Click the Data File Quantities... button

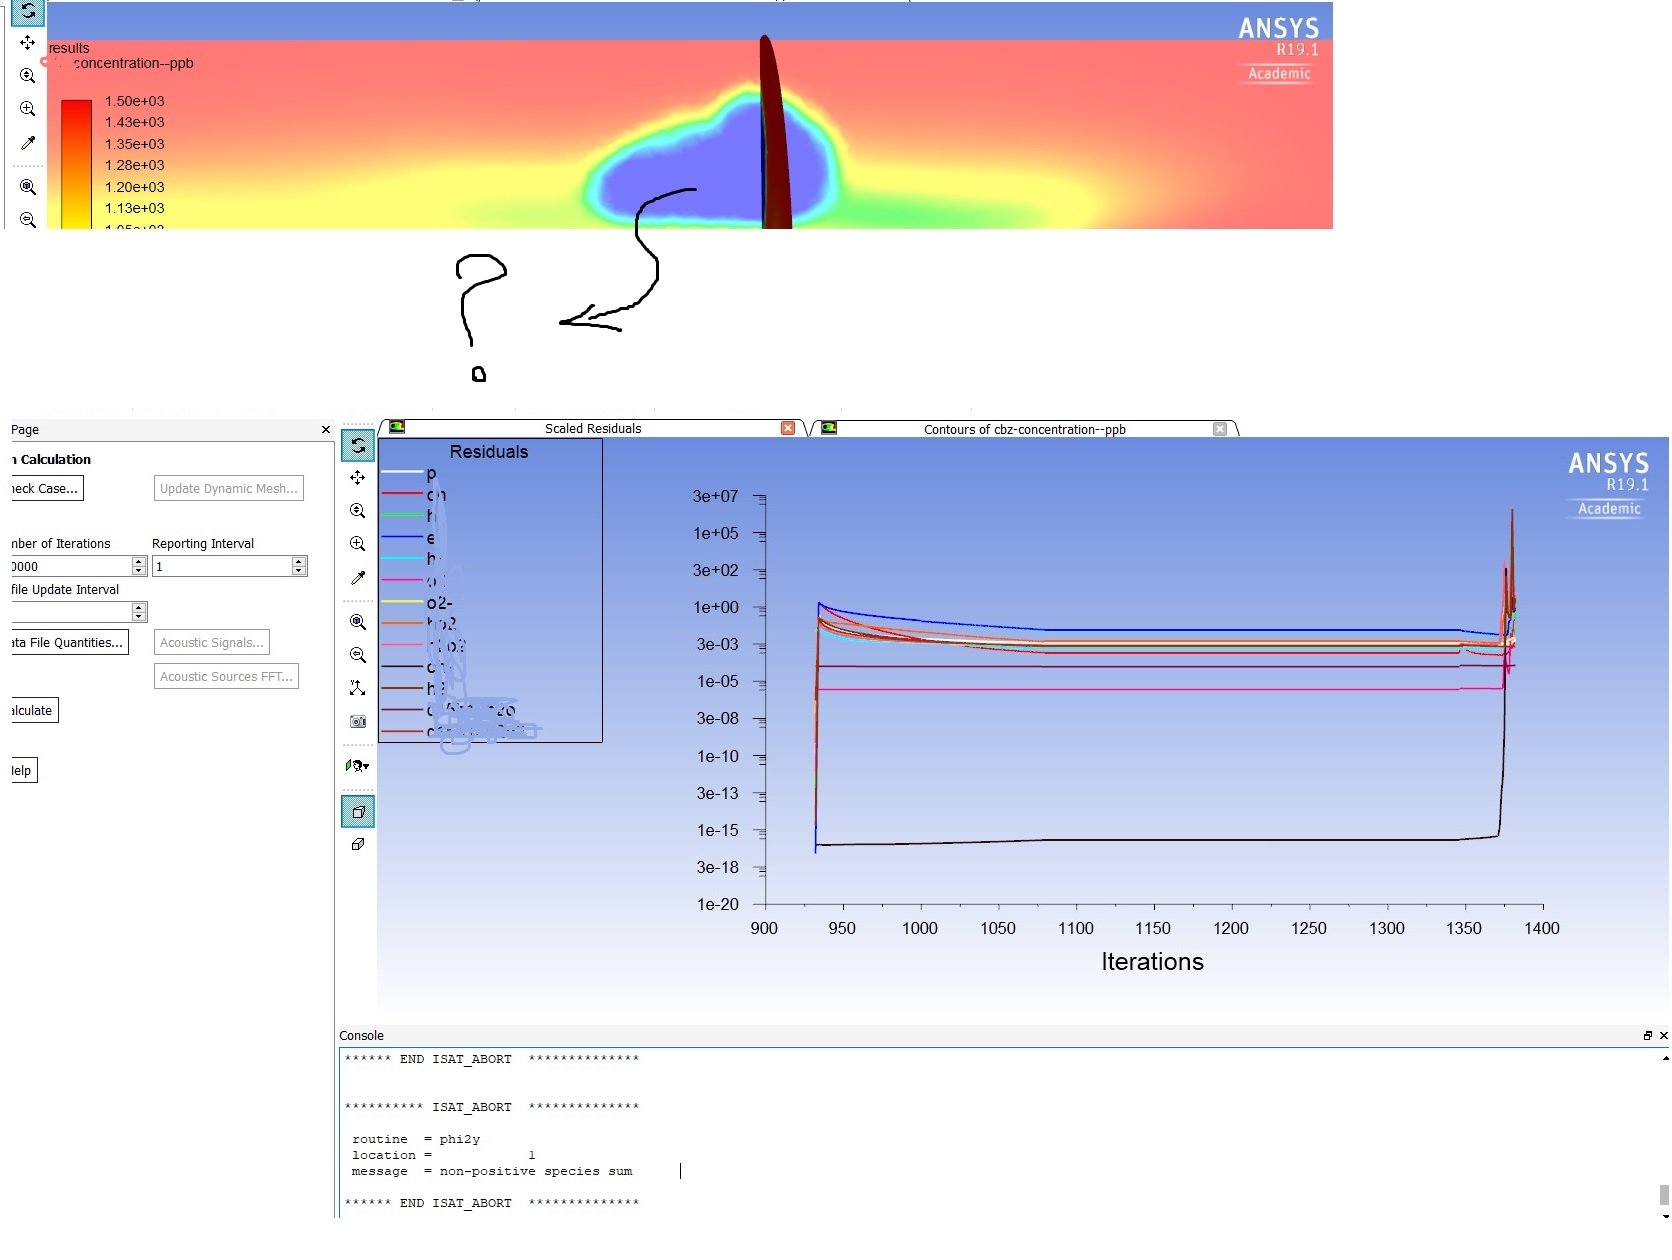(69, 643)
